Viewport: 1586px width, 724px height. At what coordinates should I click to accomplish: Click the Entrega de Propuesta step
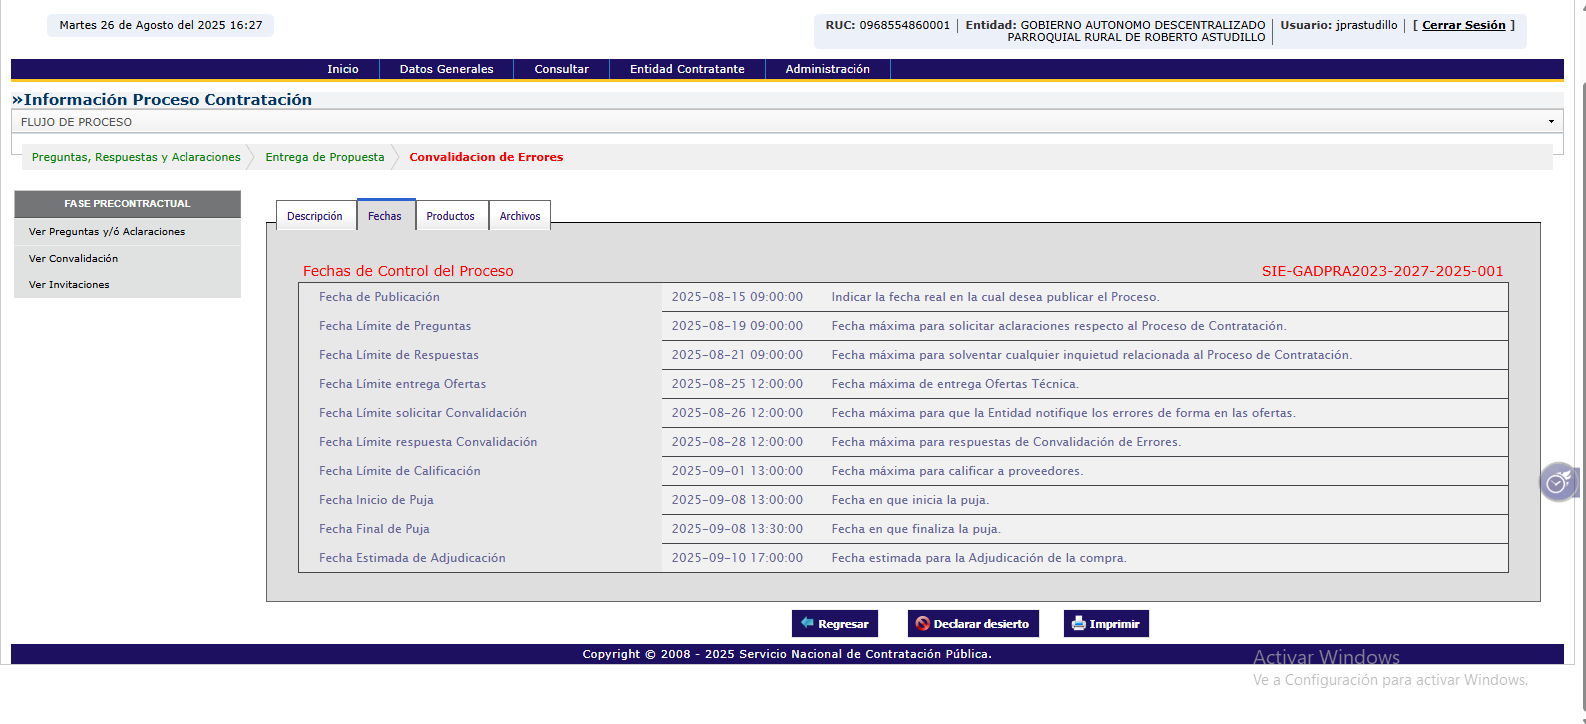pyautogui.click(x=325, y=157)
